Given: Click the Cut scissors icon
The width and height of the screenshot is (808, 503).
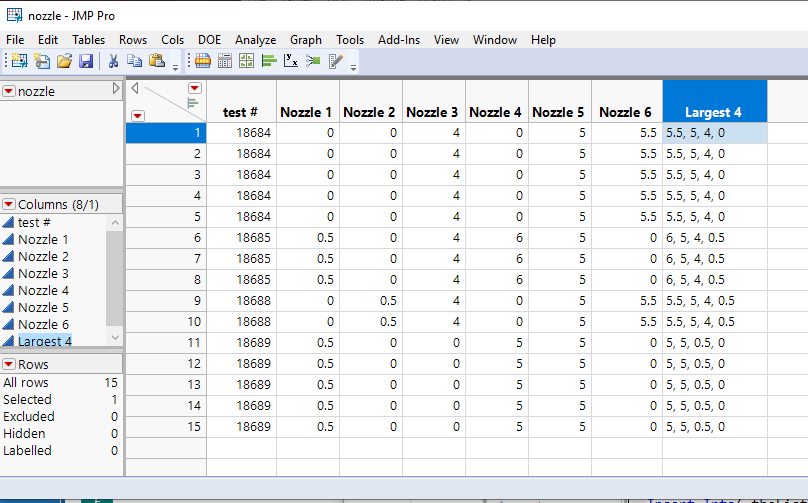Looking at the screenshot, I should 113,61.
